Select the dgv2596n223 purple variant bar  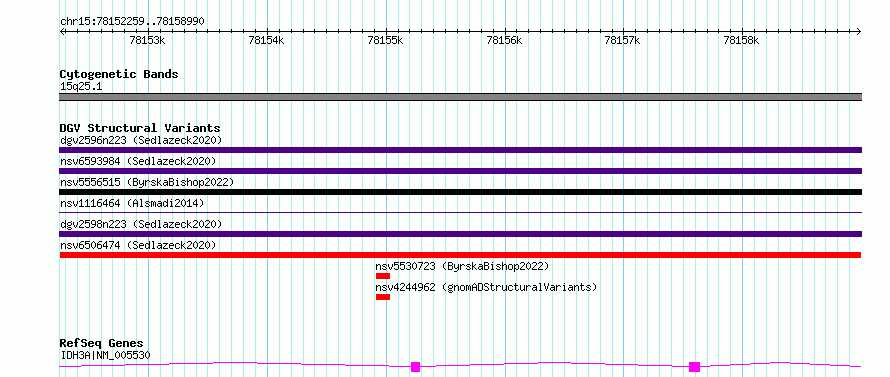coord(460,150)
